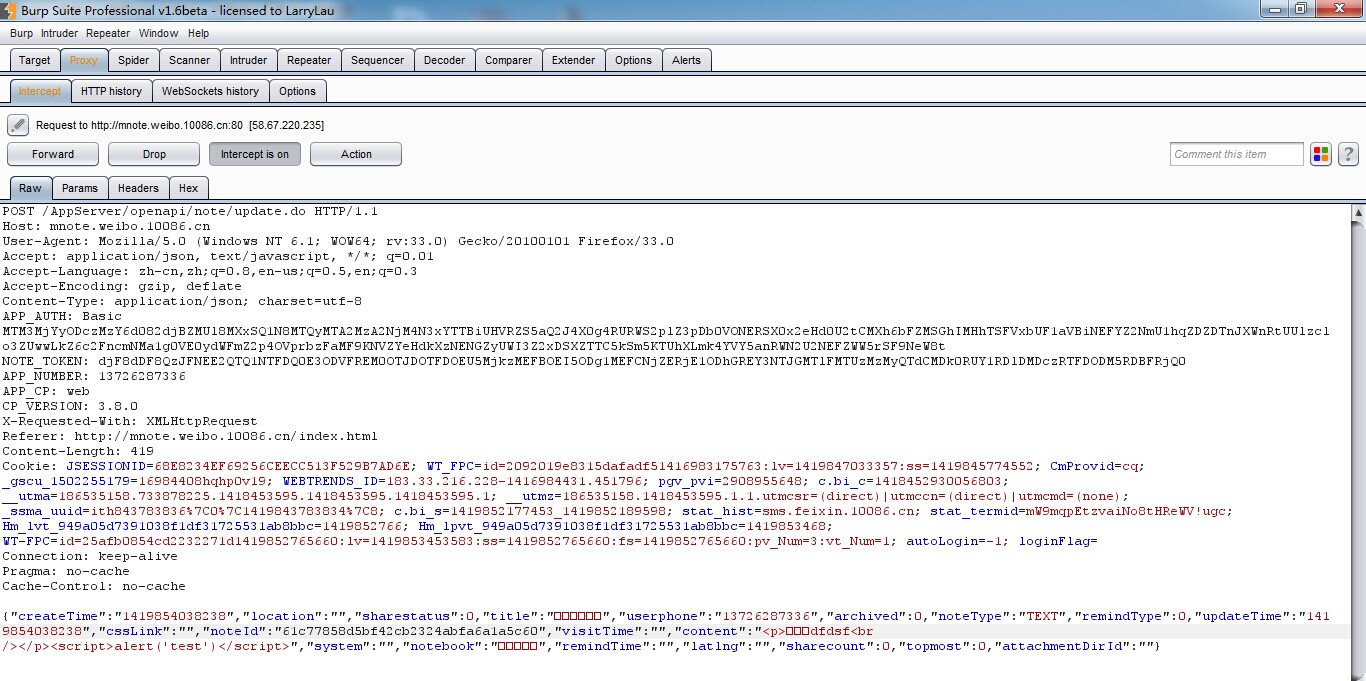The image size is (1366, 681).
Task: Click the X-Requested-With header line
Action: pyautogui.click(x=130, y=421)
